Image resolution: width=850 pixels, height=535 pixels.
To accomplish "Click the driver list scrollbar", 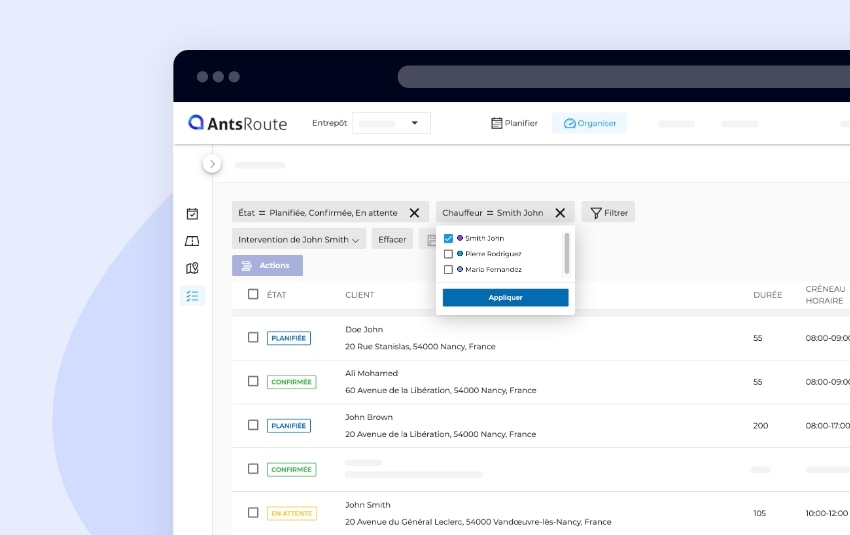I will tap(567, 253).
